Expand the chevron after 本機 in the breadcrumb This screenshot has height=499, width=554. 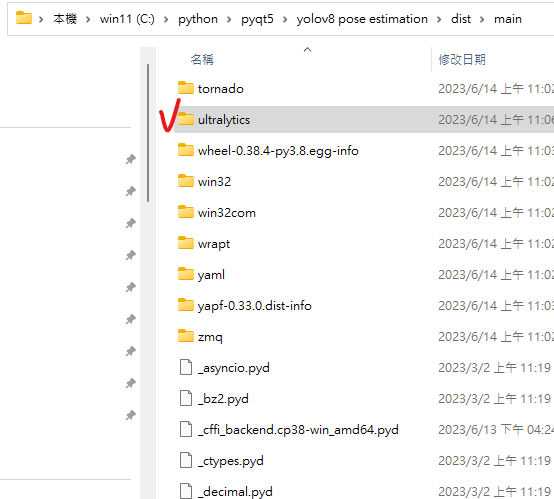tap(88, 19)
